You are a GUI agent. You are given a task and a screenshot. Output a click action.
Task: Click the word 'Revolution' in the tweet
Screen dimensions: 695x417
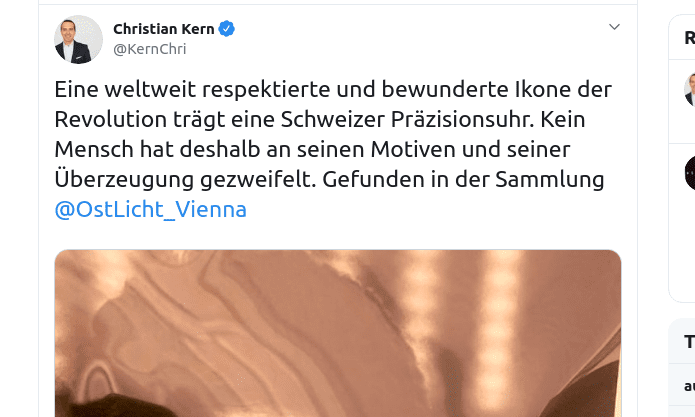coord(110,120)
